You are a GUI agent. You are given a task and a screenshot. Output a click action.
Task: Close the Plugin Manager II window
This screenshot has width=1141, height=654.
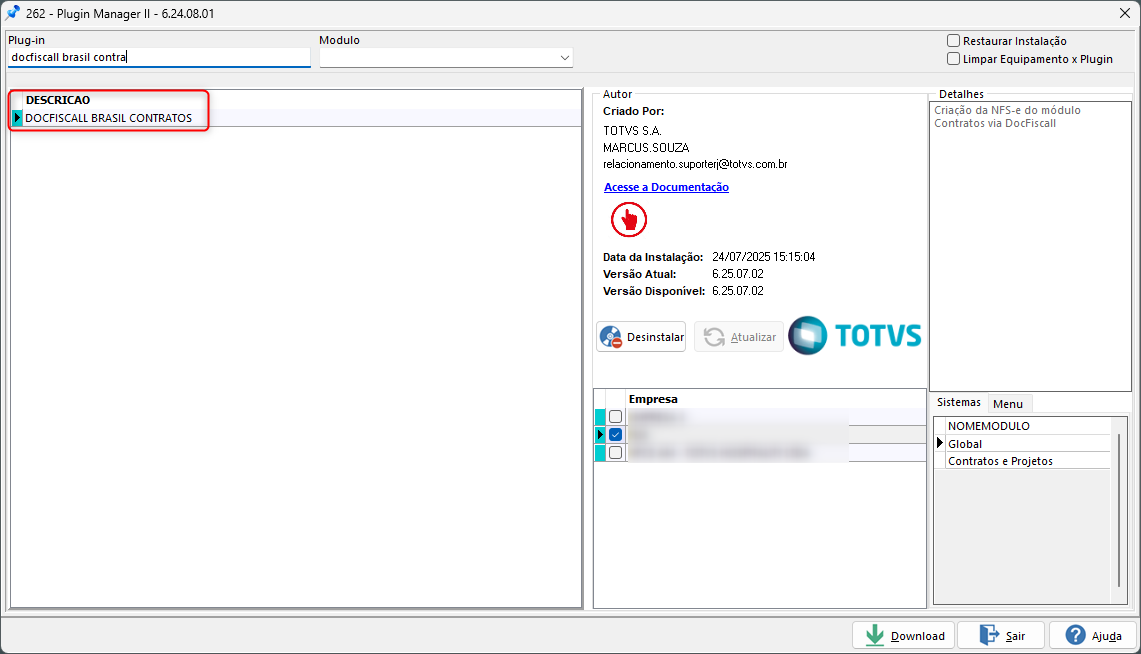pos(1124,13)
